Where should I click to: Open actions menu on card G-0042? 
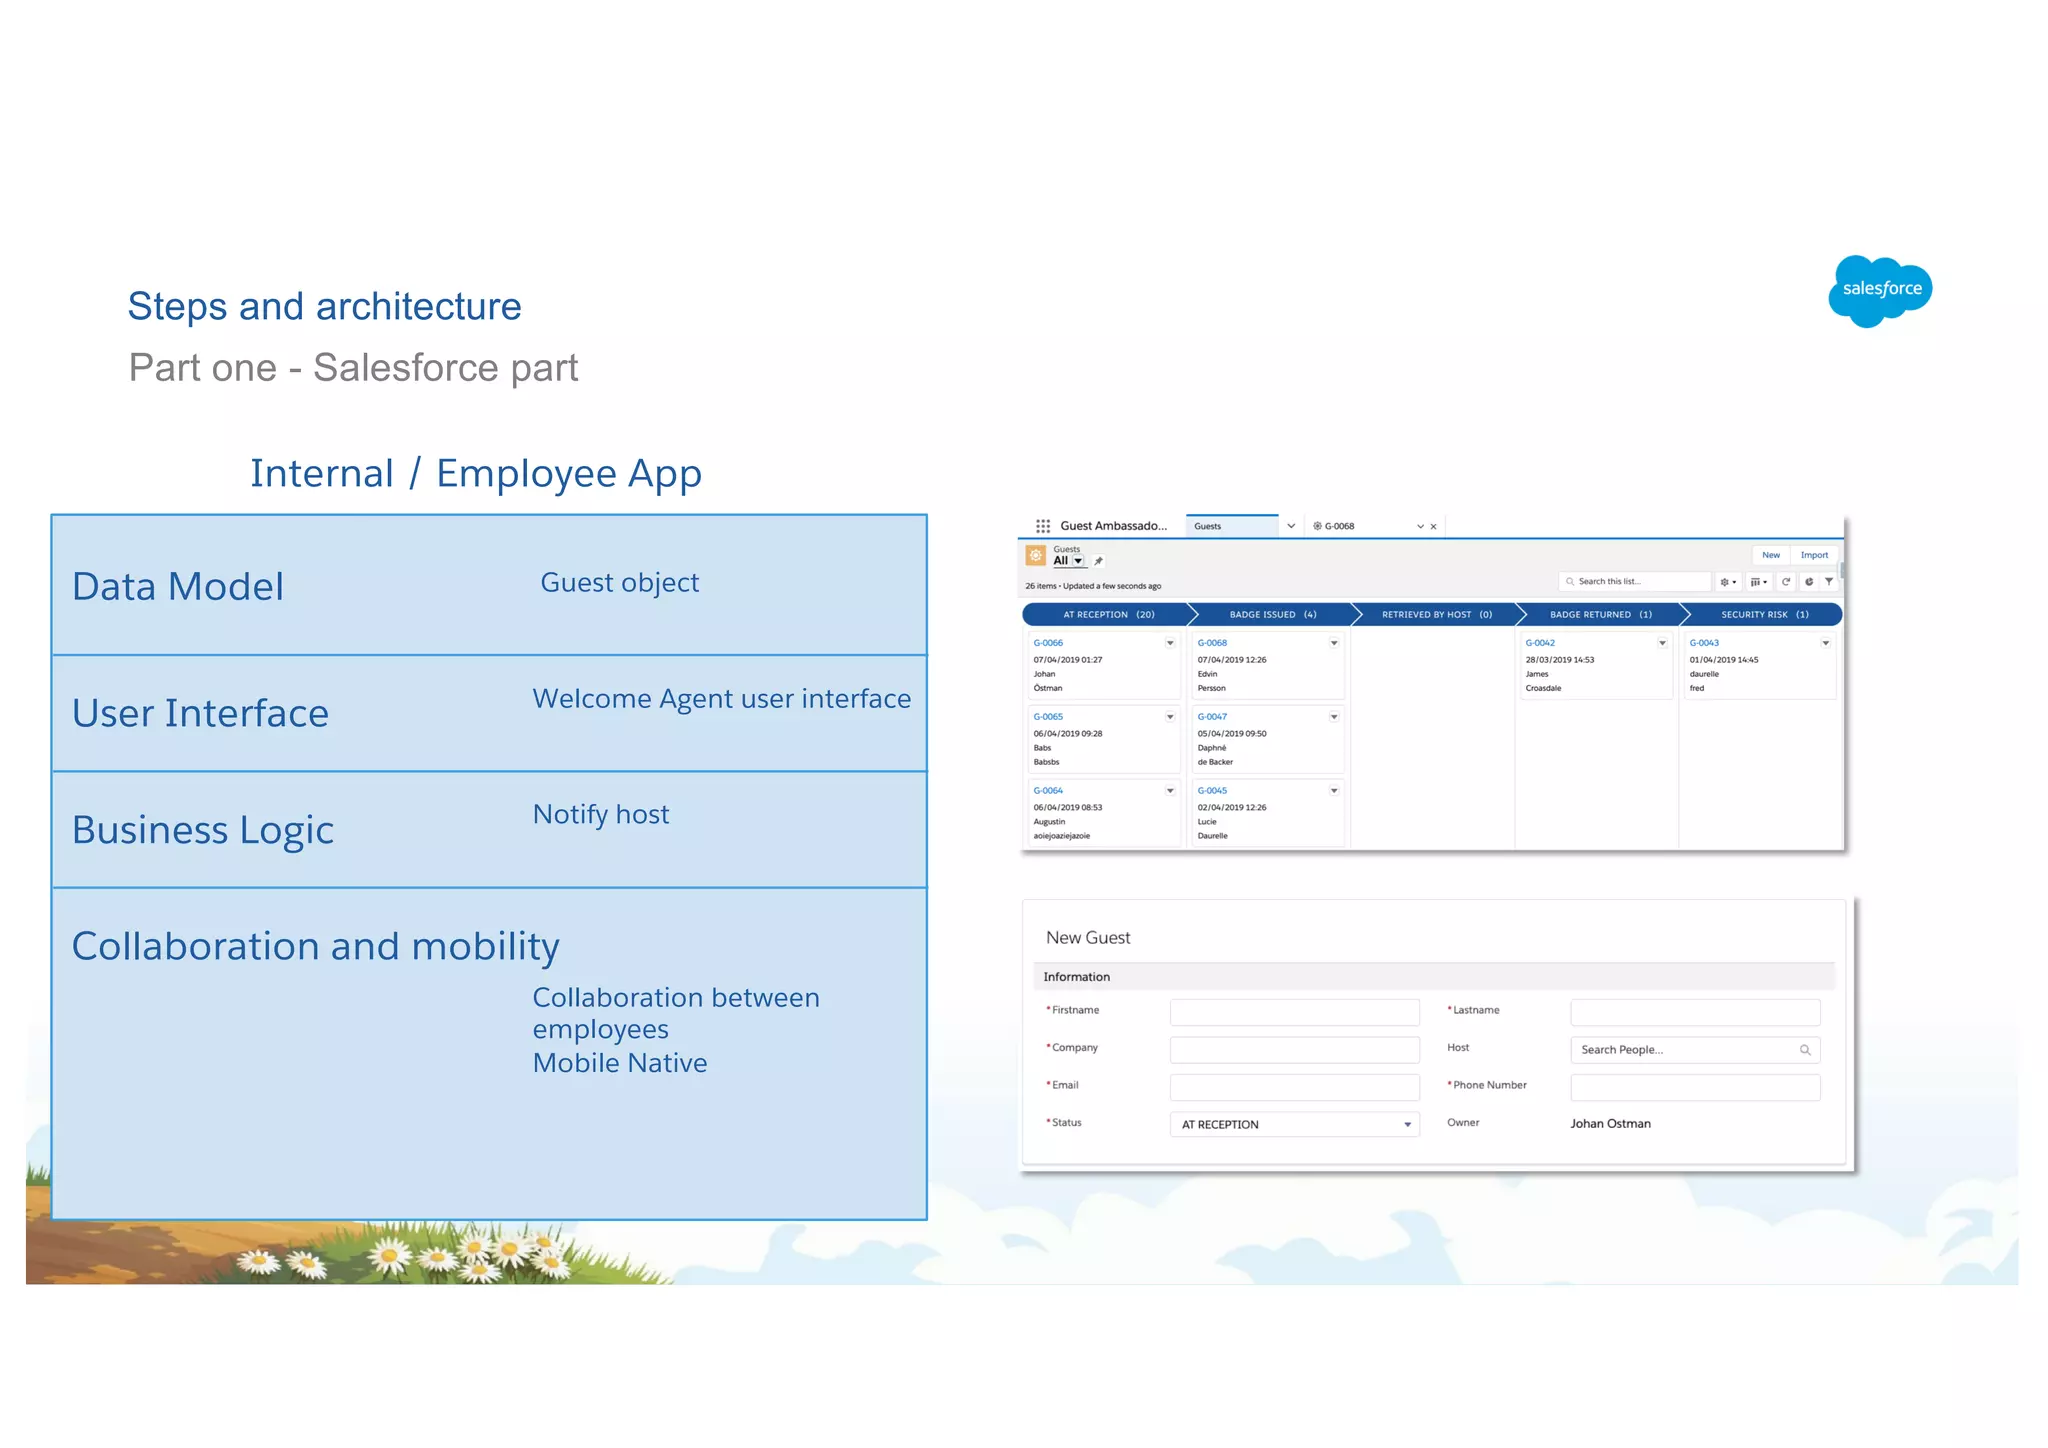(1662, 643)
